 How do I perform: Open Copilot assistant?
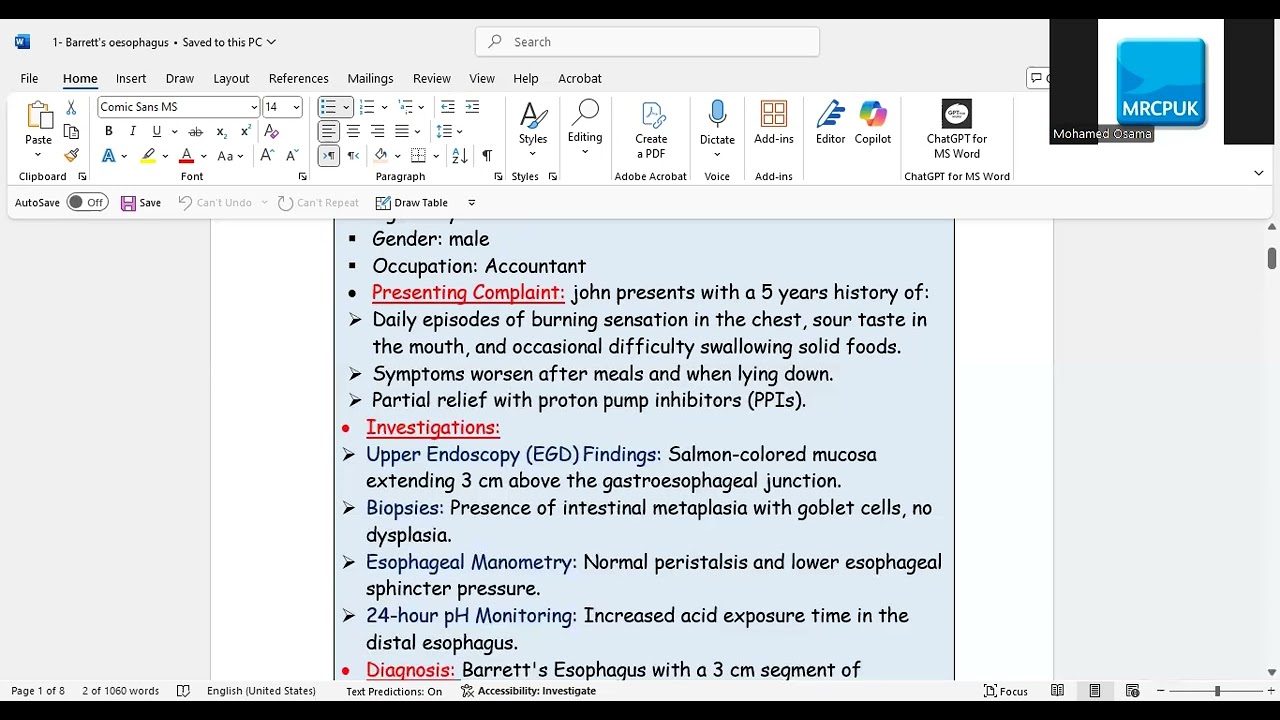(x=873, y=124)
